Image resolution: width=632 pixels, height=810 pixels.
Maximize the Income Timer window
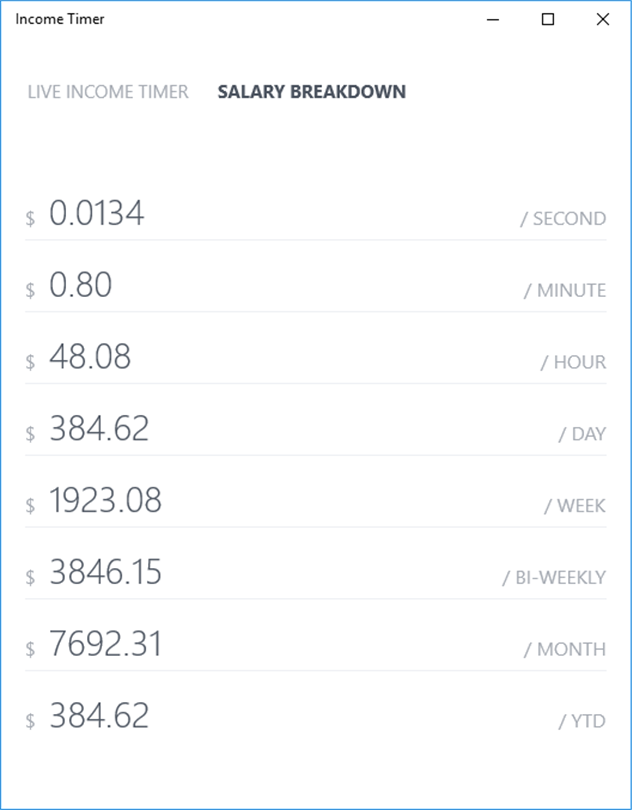coord(548,19)
